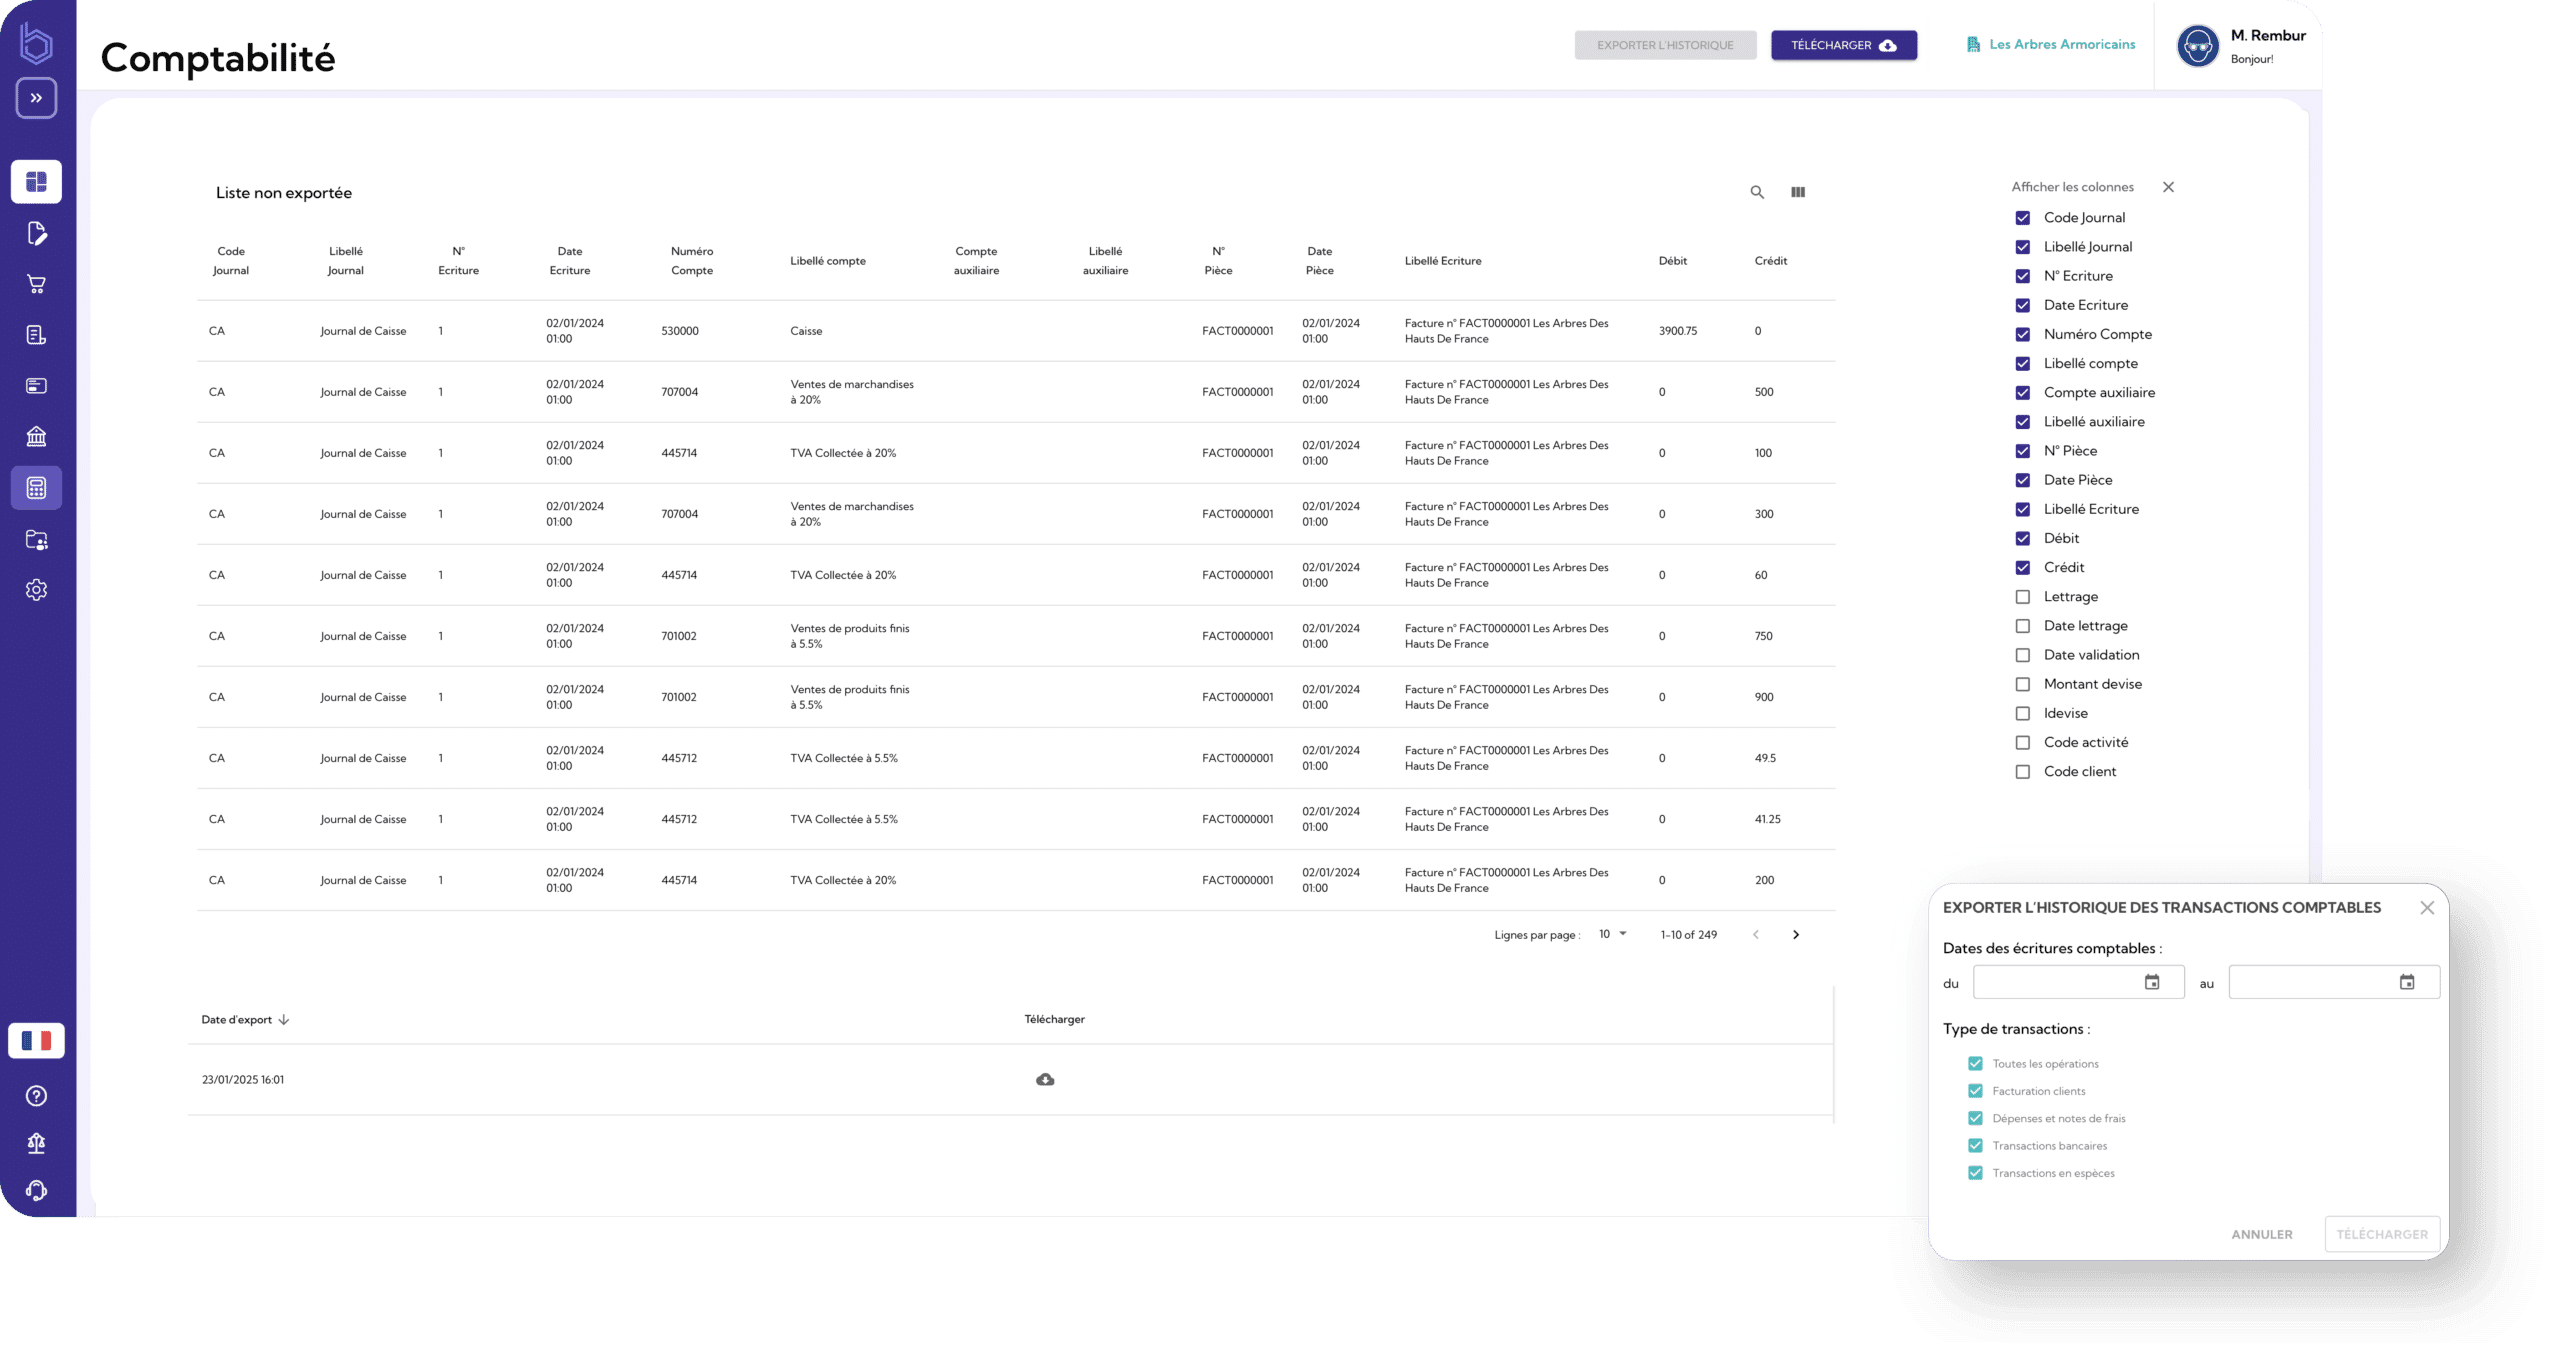Image resolution: width=2560 pixels, height=1370 pixels.
Task: Uncheck Transactions bancaires checkbox
Action: pyautogui.click(x=1975, y=1146)
